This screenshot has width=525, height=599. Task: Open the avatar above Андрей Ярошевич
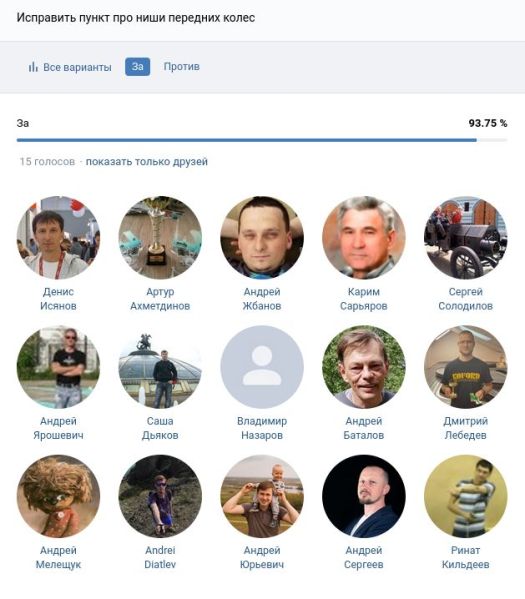pyautogui.click(x=58, y=367)
